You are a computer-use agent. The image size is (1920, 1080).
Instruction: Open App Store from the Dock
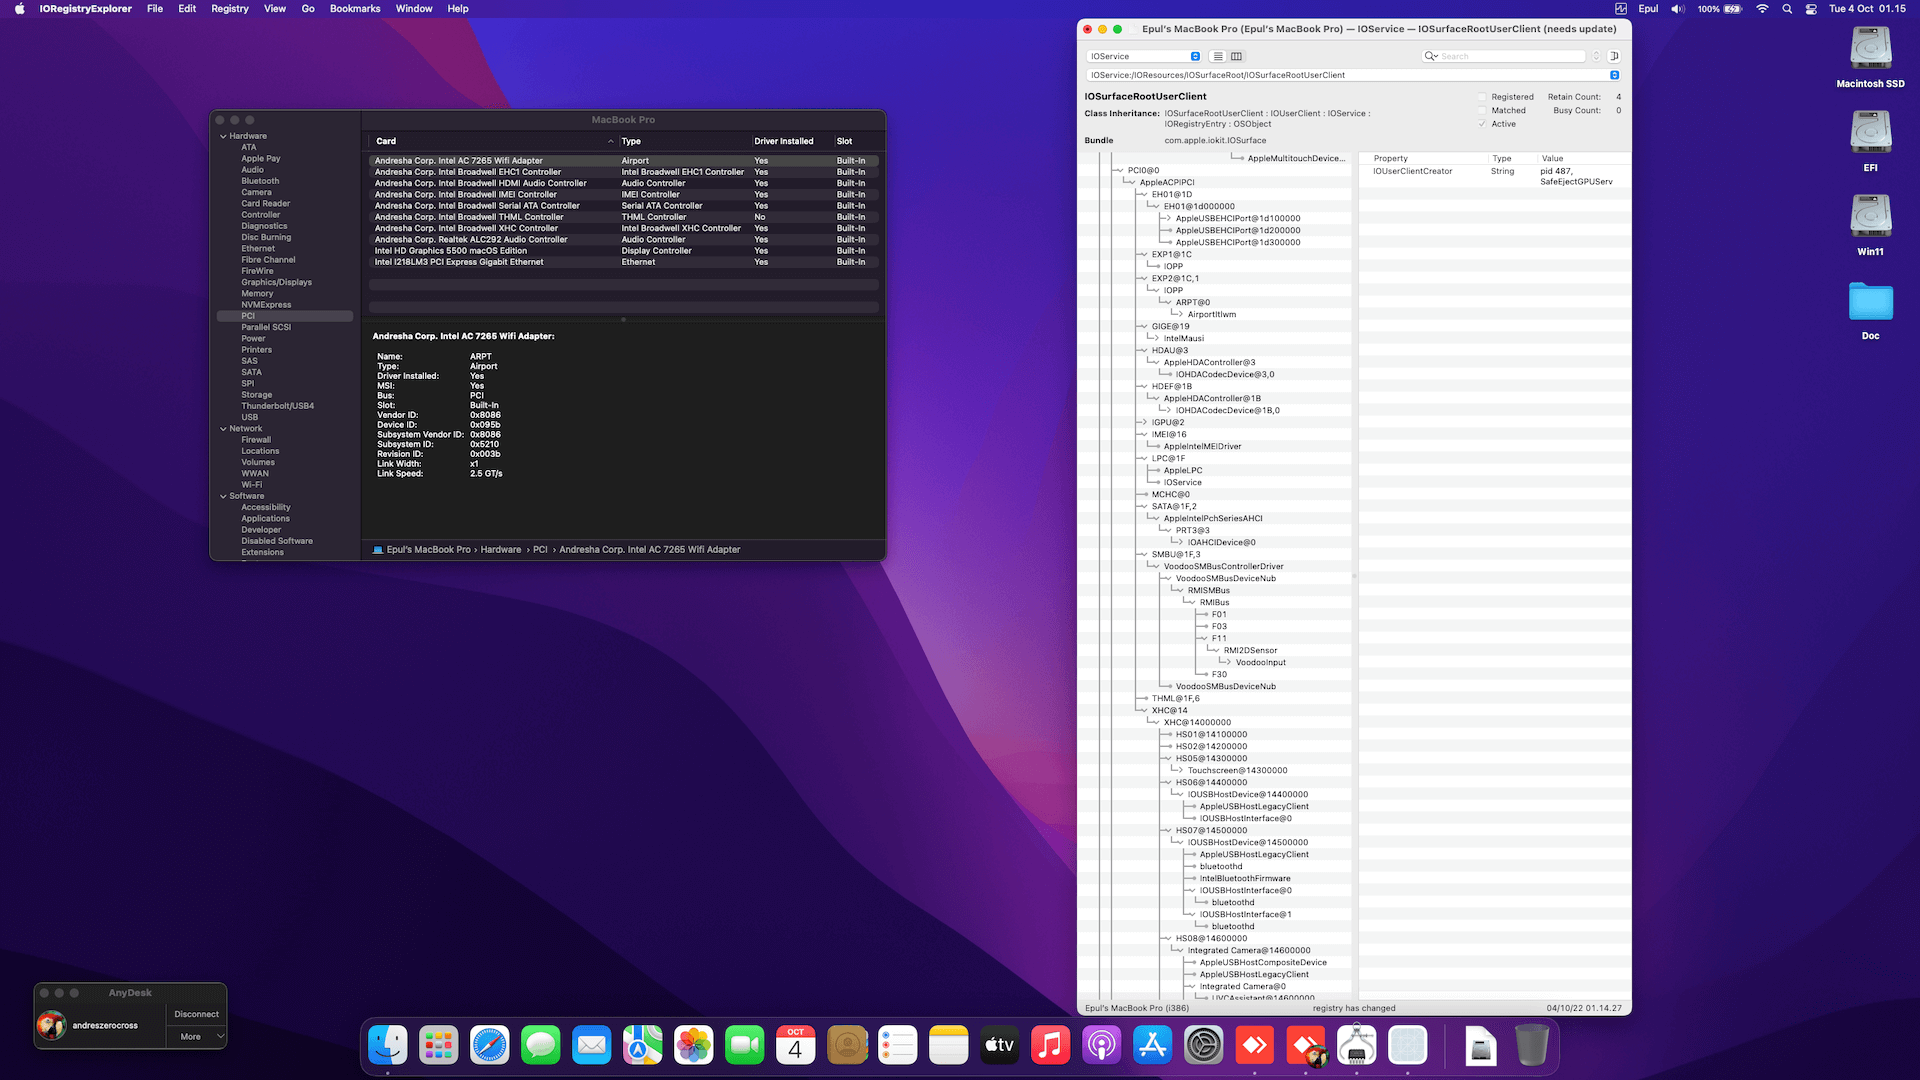pos(1153,1046)
